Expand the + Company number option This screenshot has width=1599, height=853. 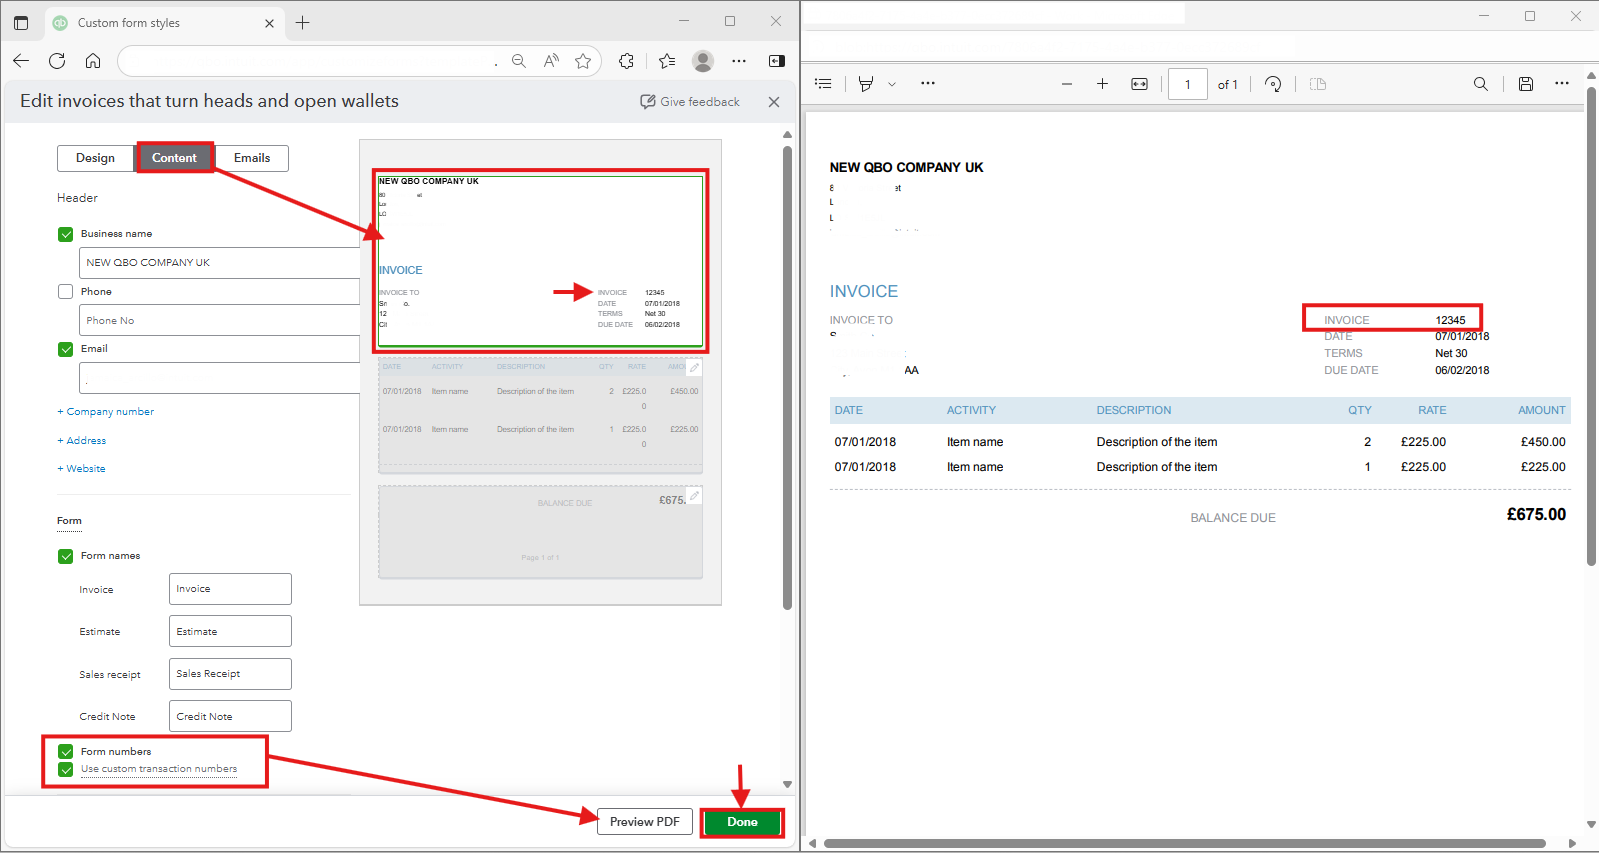coord(106,412)
